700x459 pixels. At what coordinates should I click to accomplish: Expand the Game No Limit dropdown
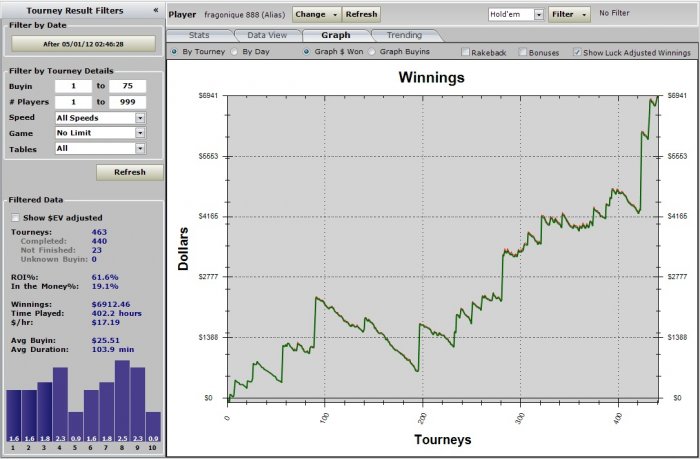pyautogui.click(x=140, y=133)
